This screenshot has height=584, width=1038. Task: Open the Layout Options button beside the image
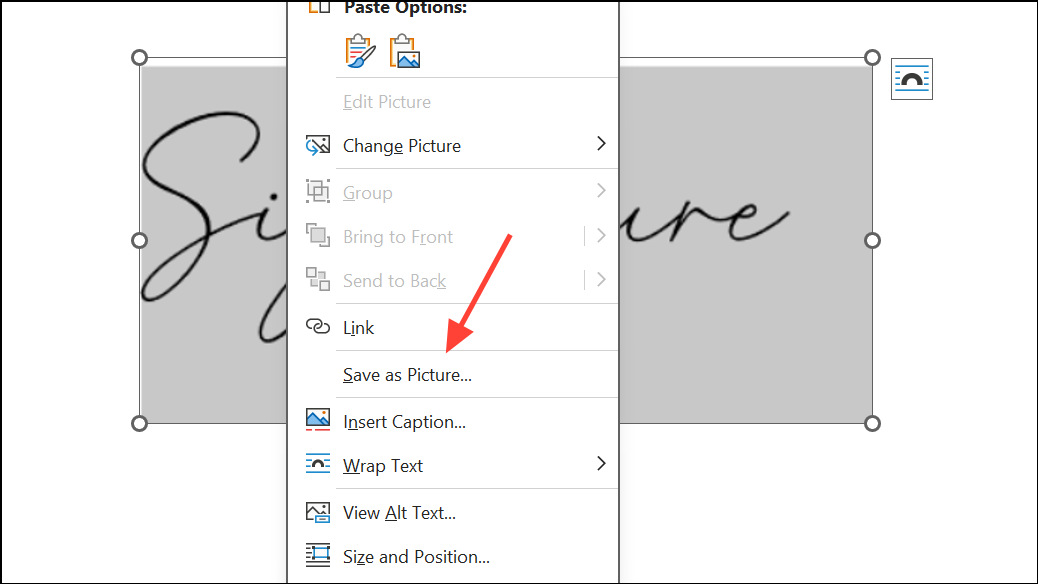click(x=911, y=78)
